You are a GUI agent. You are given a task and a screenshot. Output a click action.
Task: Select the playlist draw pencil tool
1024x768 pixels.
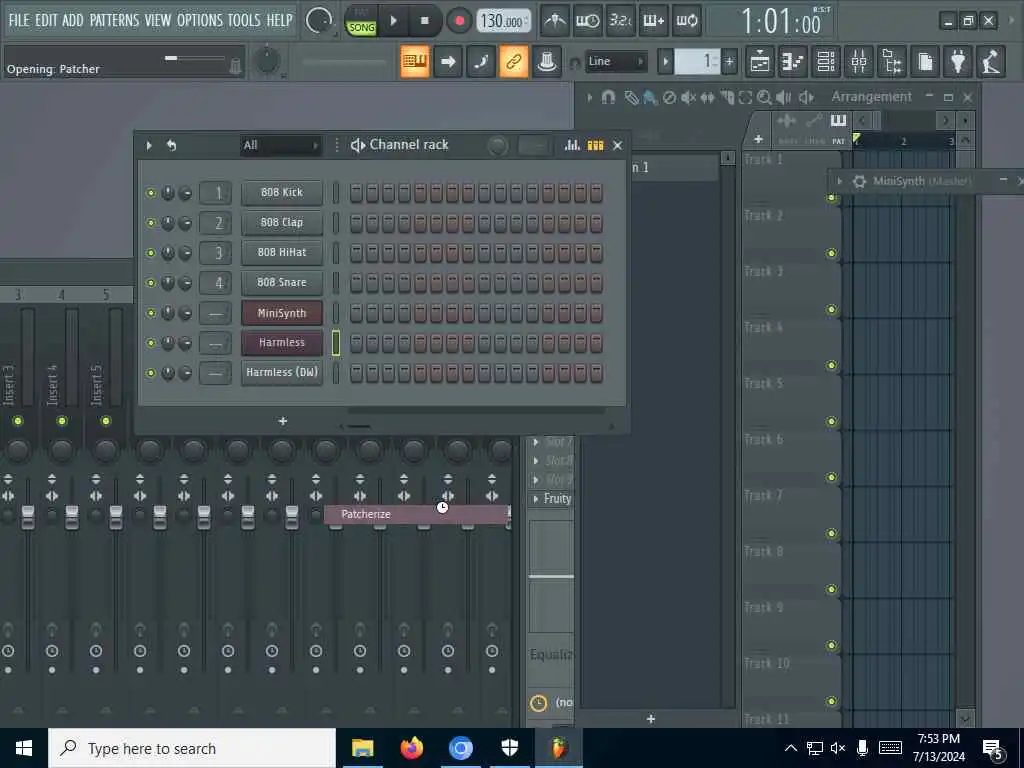(631, 97)
